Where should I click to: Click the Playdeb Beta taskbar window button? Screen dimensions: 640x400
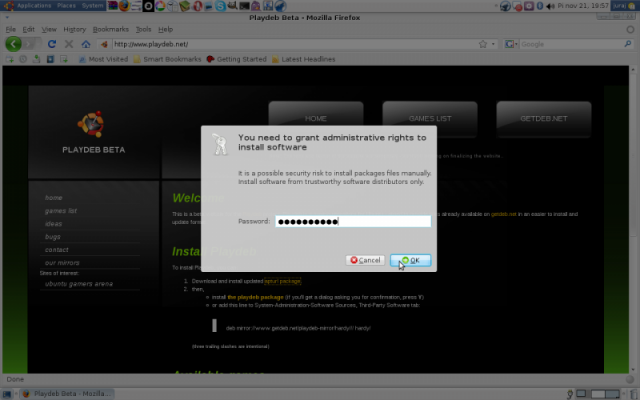[67, 394]
